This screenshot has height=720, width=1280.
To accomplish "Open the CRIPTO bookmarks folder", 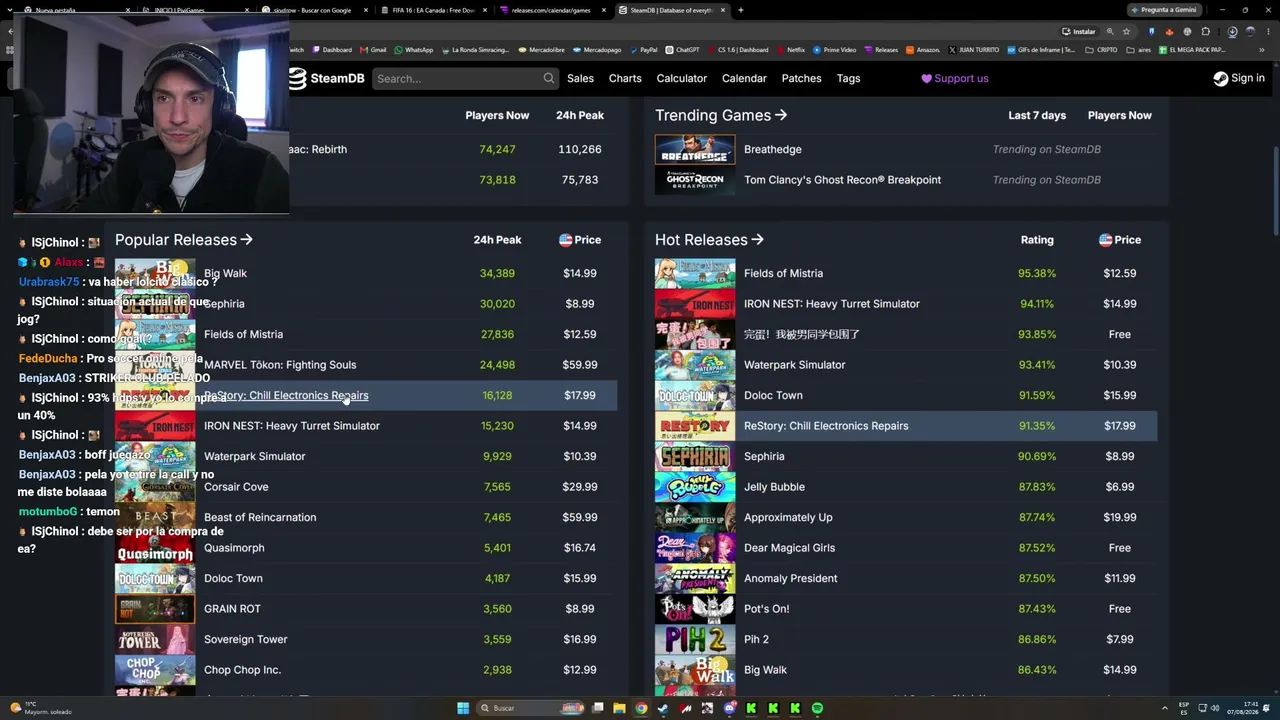I will (1102, 50).
